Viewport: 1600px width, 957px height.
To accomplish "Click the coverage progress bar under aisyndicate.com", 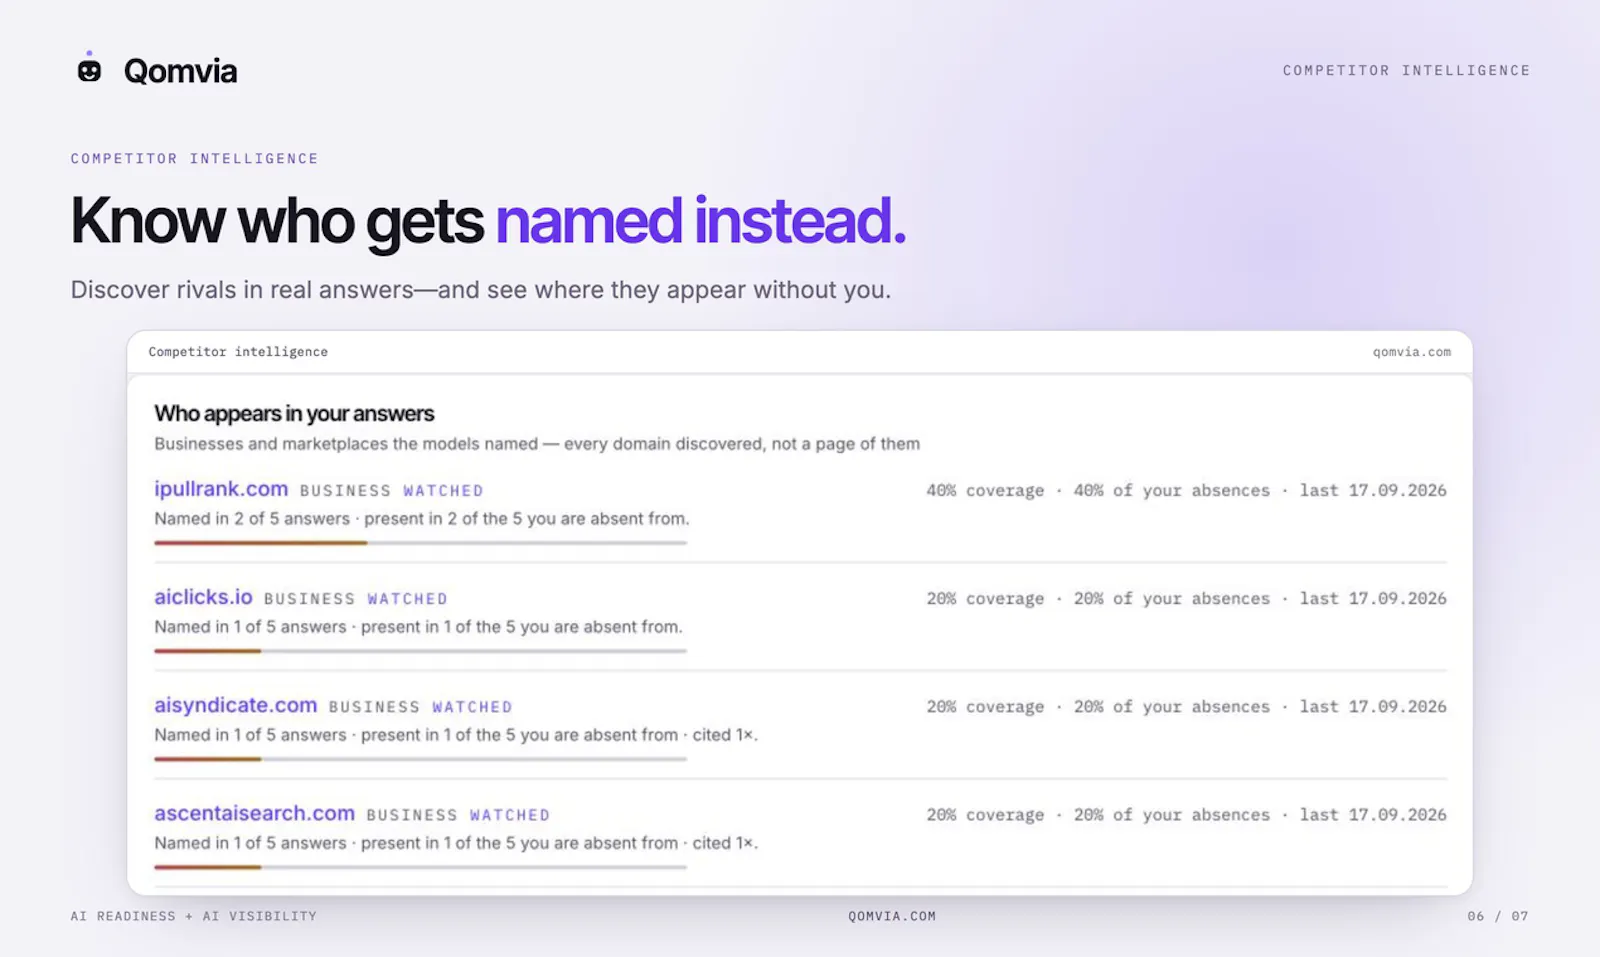I will [420, 759].
